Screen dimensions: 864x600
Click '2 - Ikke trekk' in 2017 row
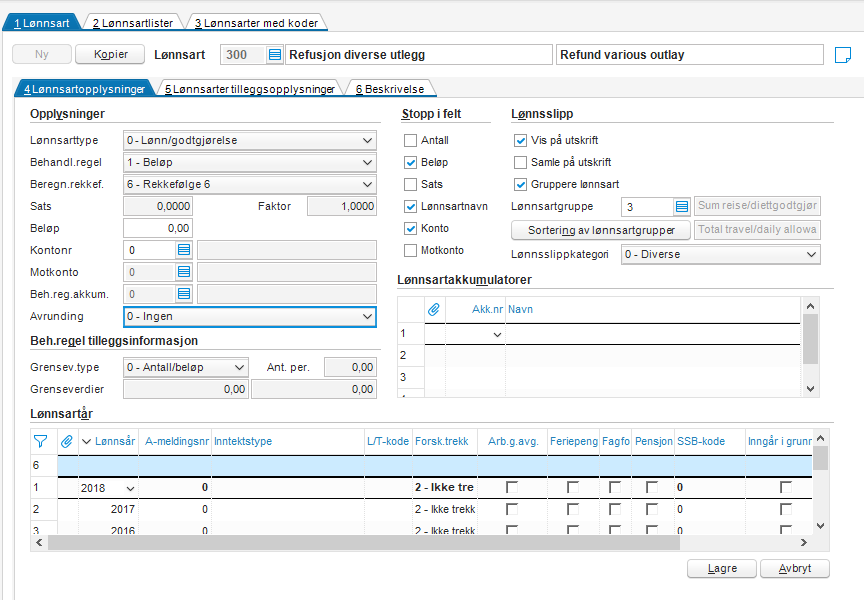445,509
